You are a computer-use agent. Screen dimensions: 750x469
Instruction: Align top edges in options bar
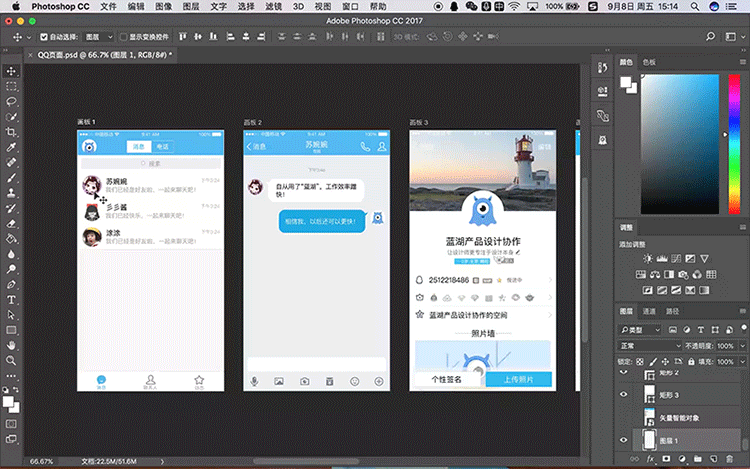(183, 36)
